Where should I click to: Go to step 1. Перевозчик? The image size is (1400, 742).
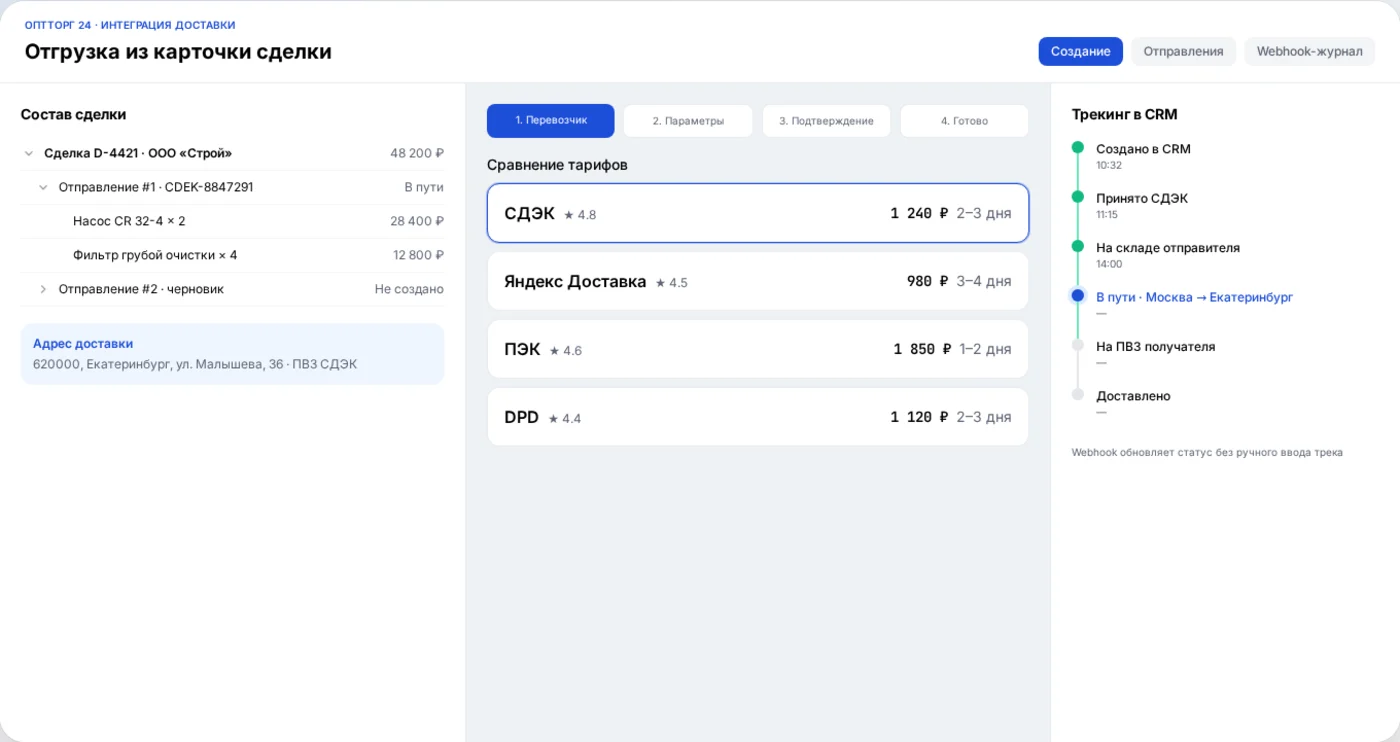pos(551,121)
